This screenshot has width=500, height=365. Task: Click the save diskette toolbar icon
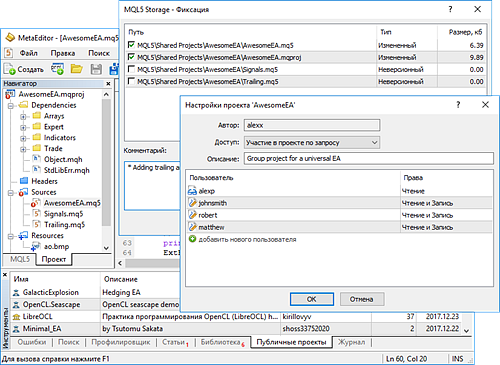point(96,69)
